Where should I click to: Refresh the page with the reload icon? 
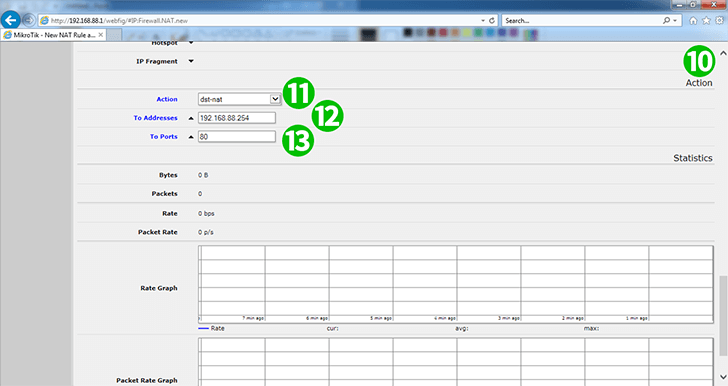click(492, 20)
